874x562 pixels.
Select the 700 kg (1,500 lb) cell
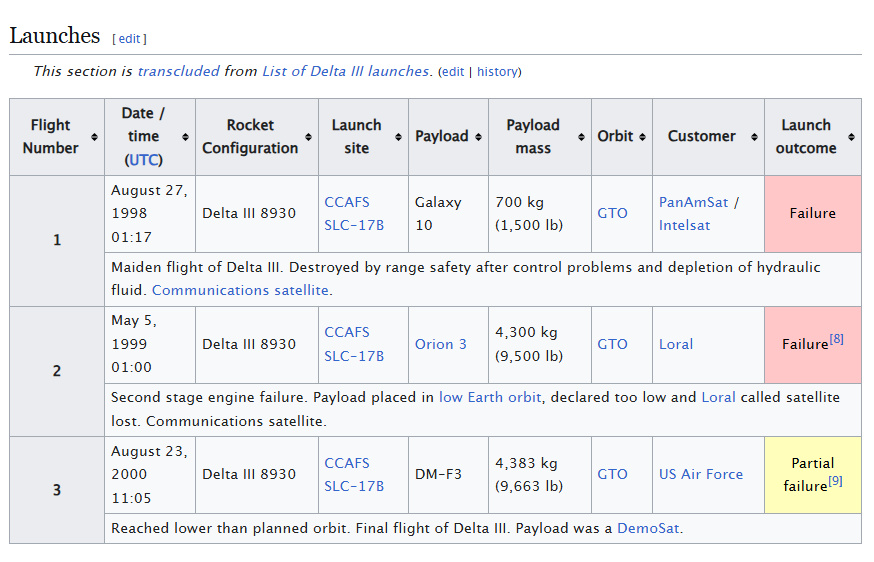(540, 214)
